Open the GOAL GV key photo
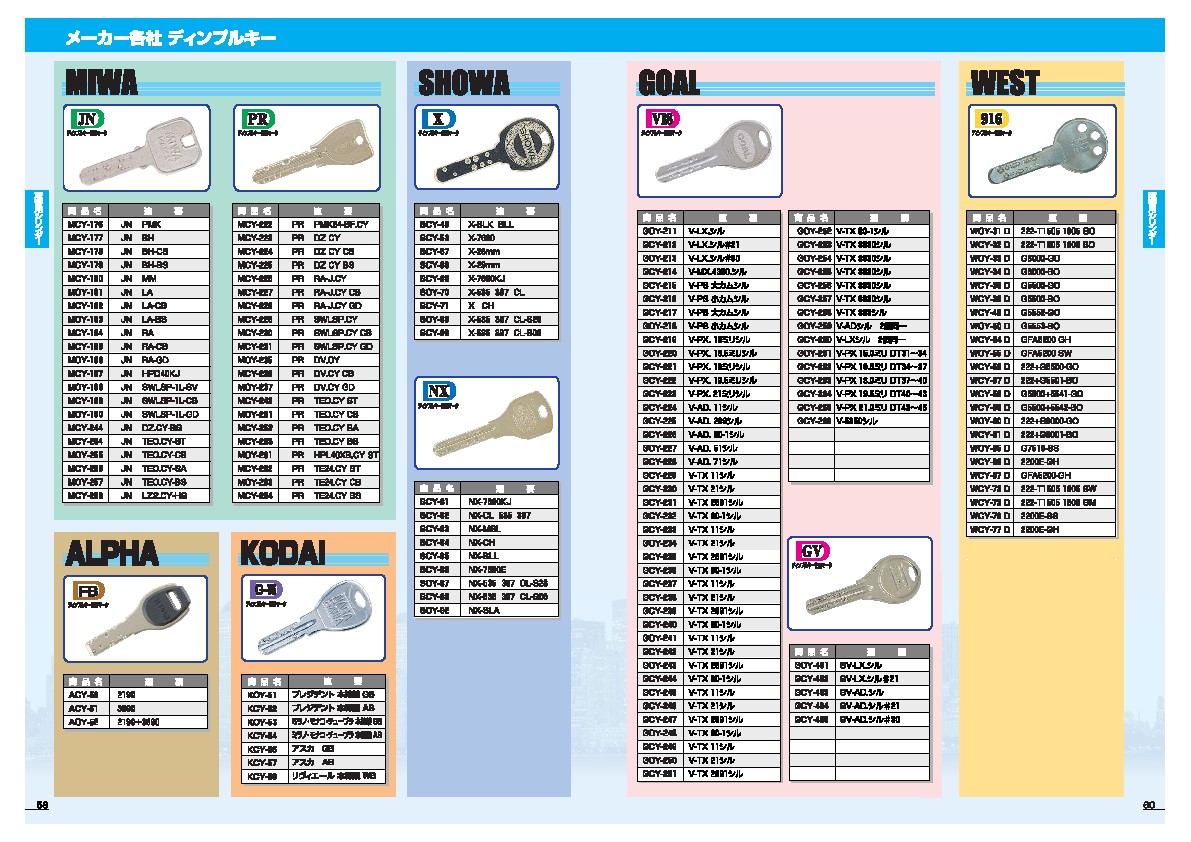Viewport: 1191px width, 842px height. pyautogui.click(x=864, y=587)
